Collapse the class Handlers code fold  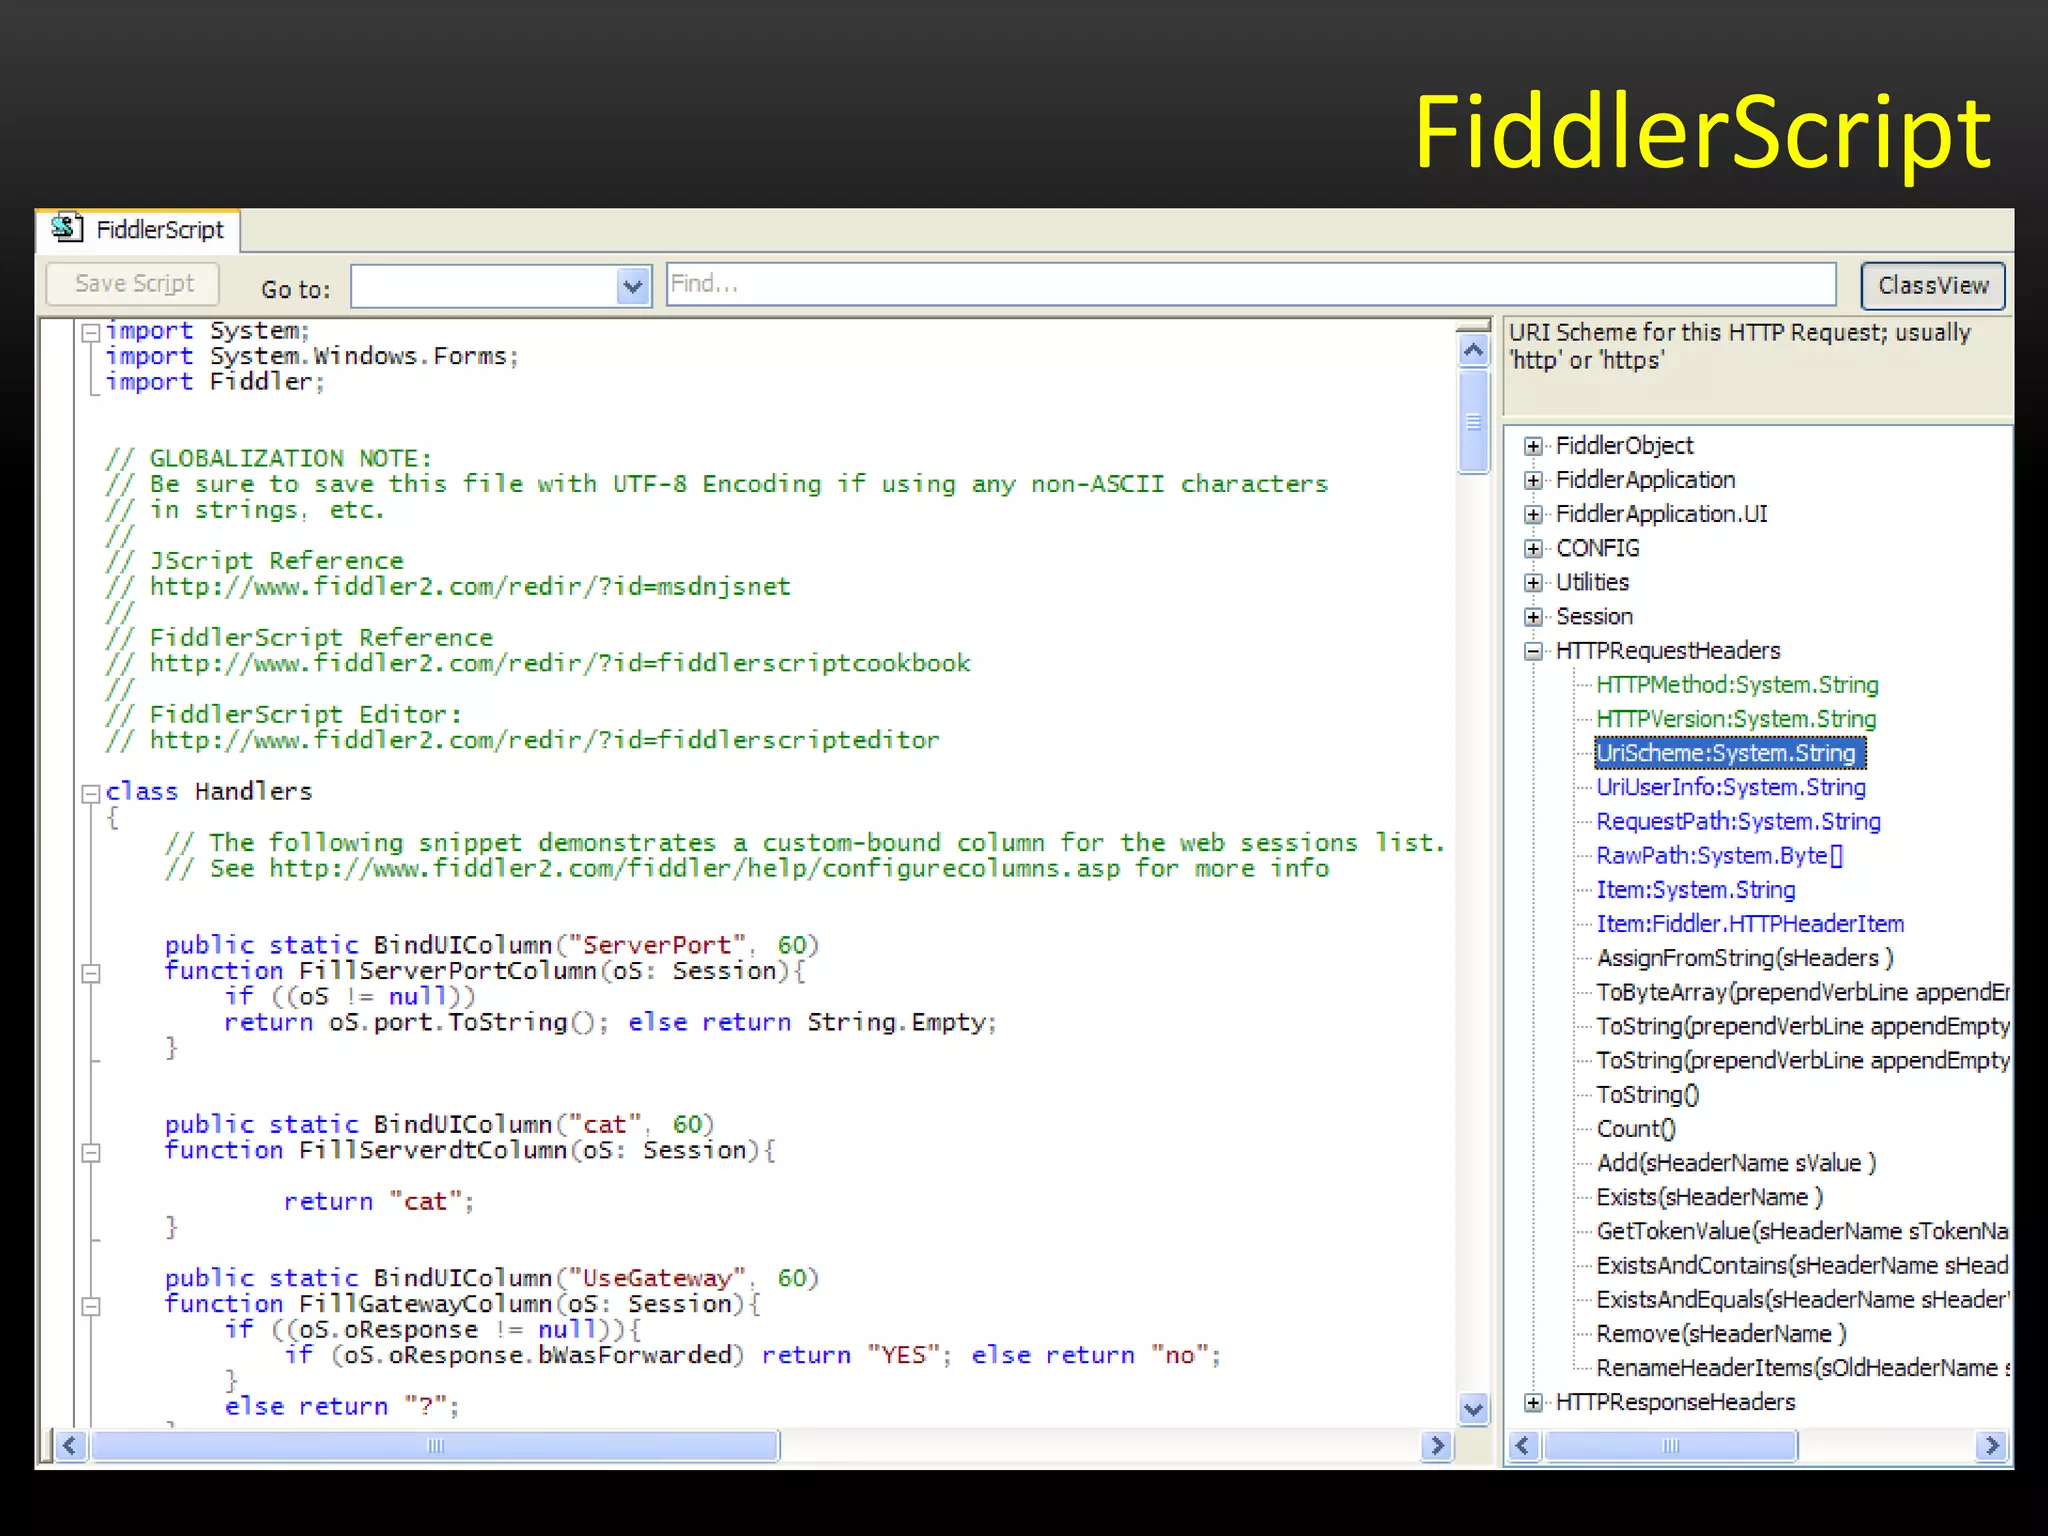point(91,794)
